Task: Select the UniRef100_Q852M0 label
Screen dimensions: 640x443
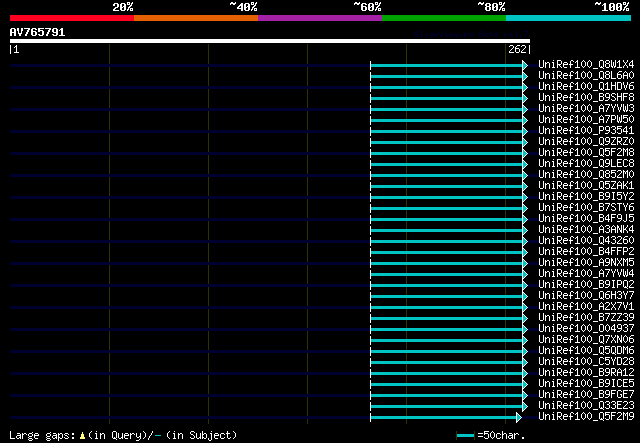Action: coord(586,175)
